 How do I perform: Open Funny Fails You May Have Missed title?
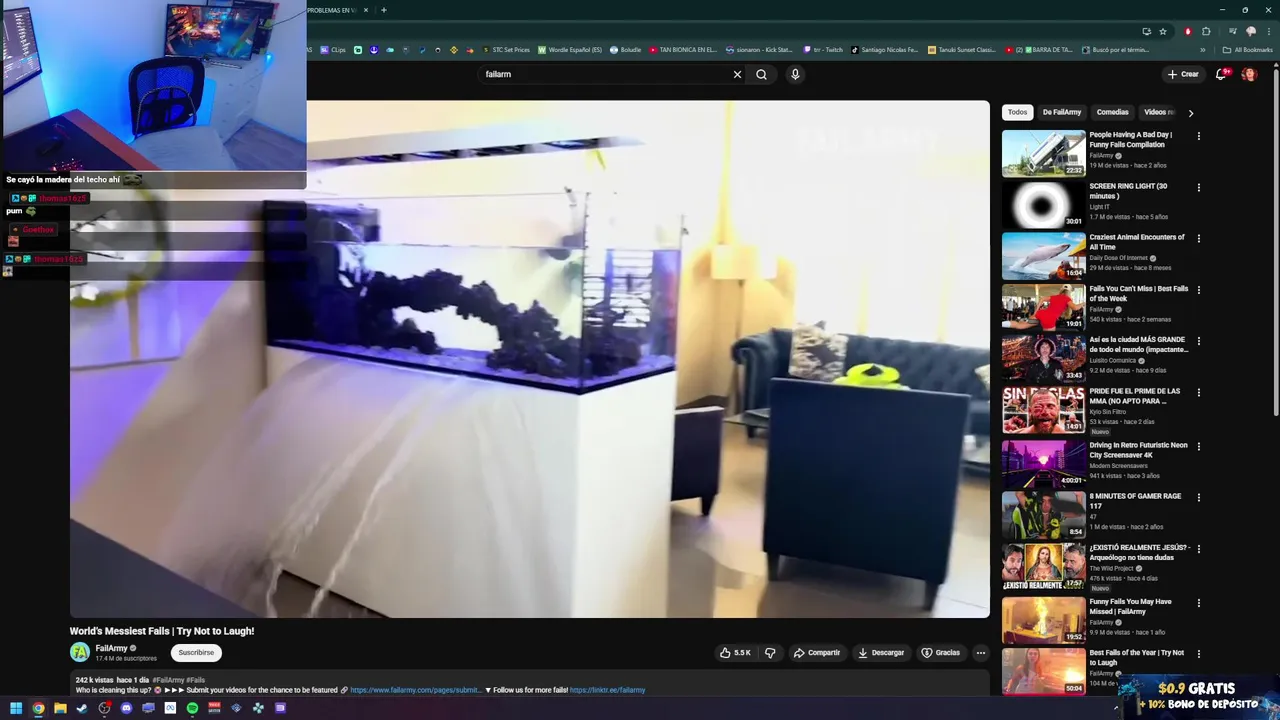(x=1131, y=606)
